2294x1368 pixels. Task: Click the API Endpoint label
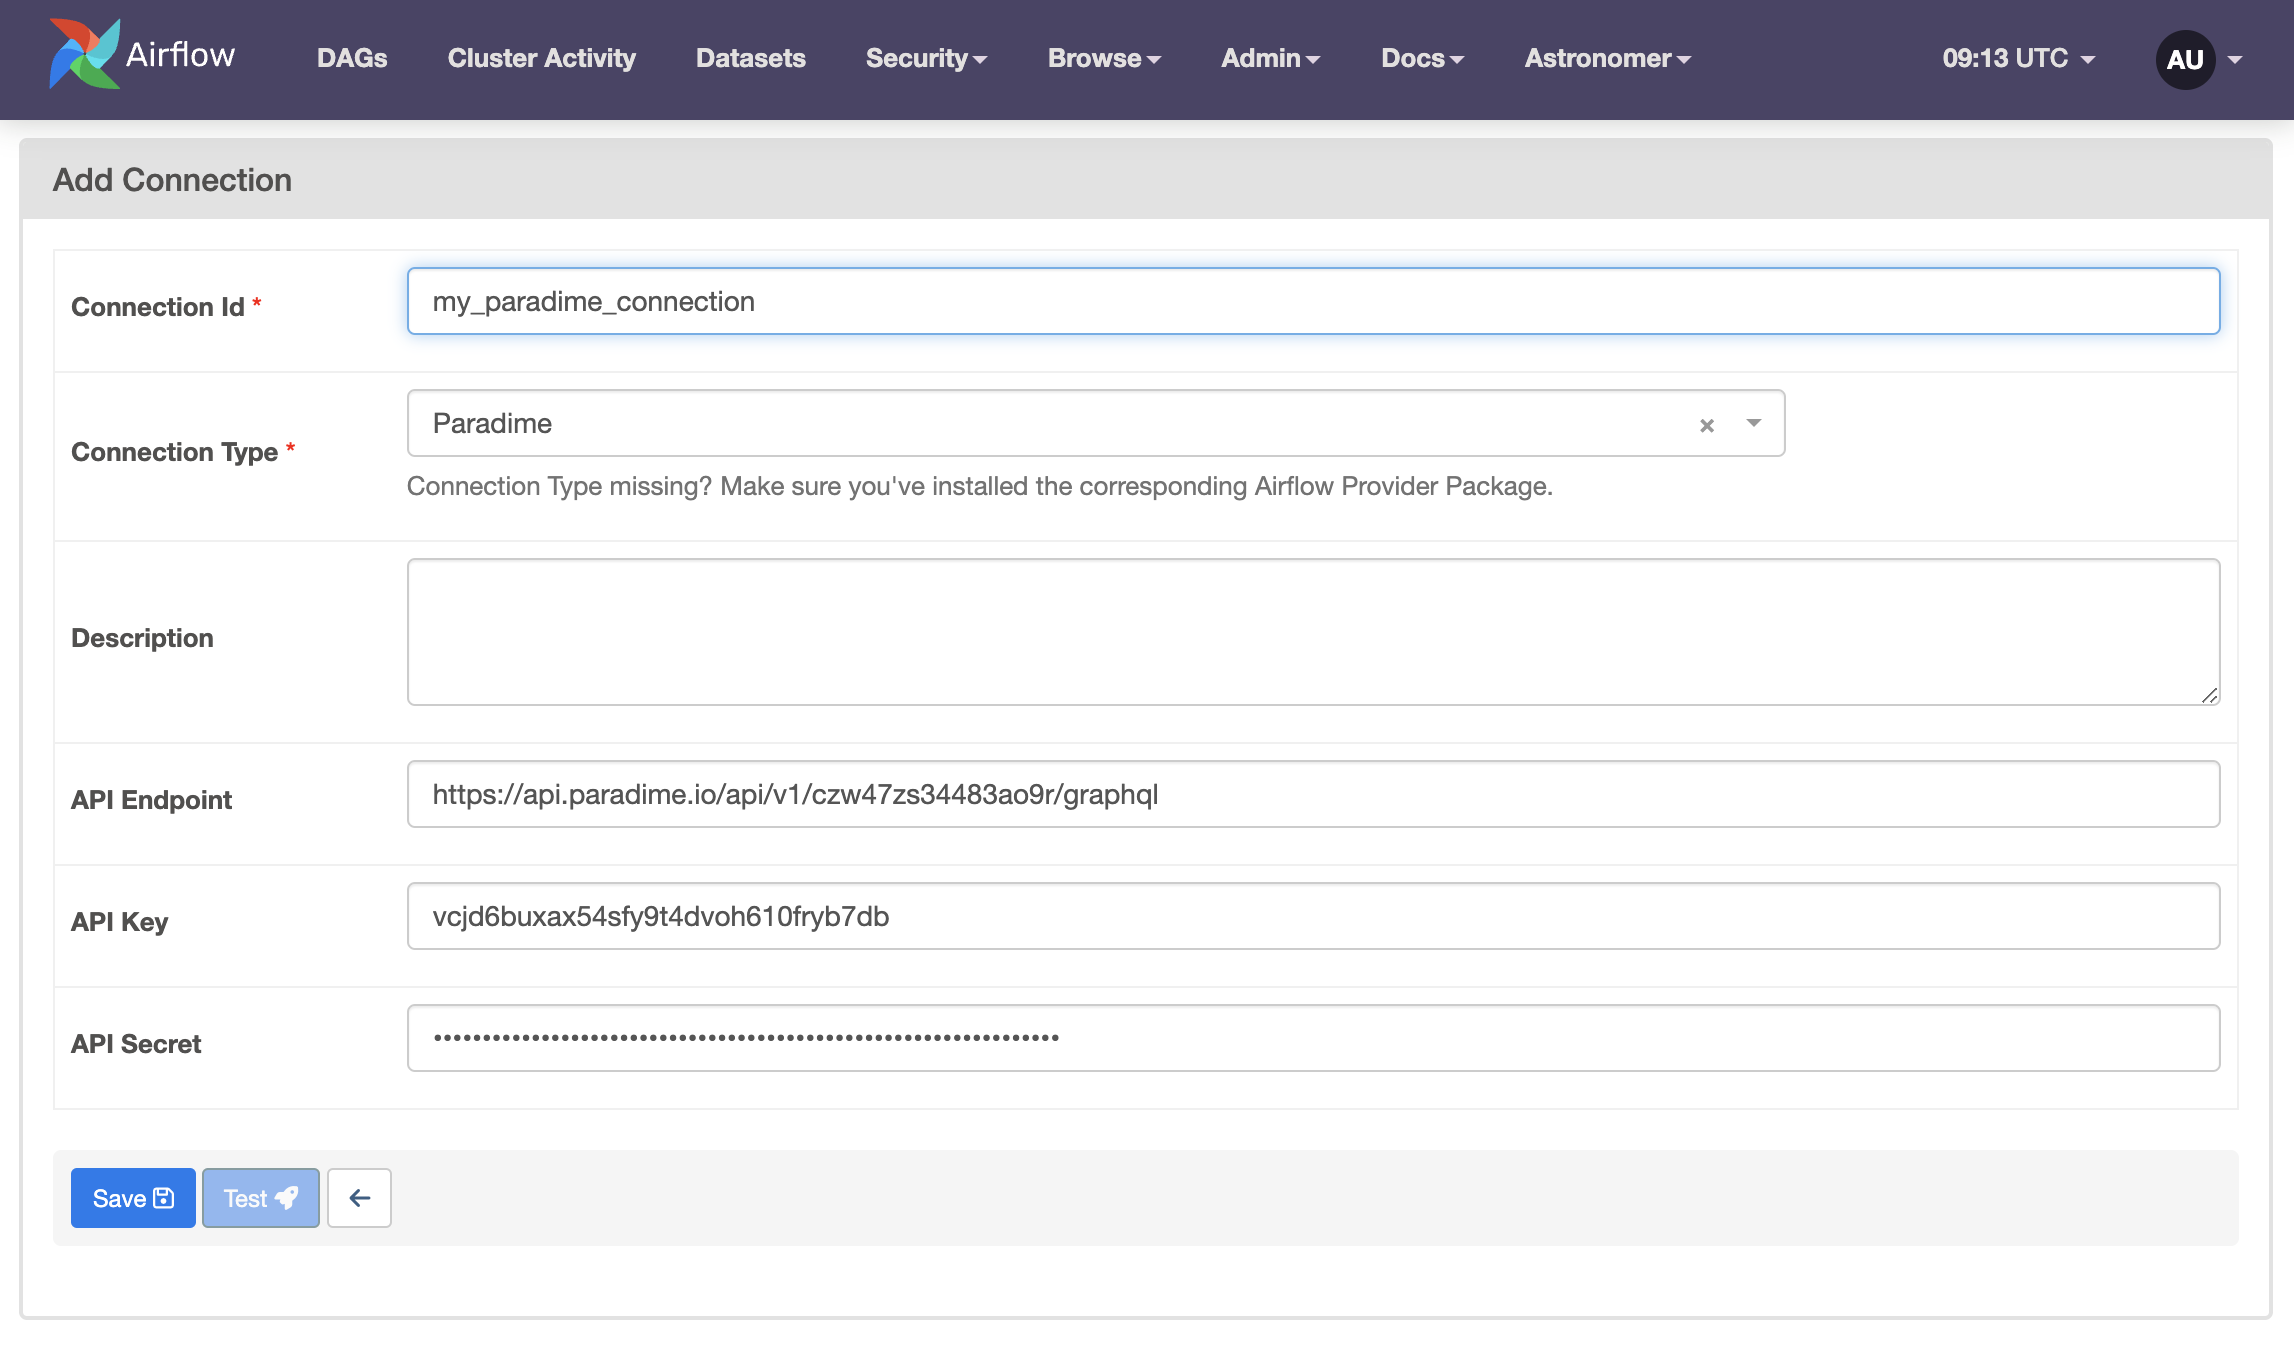coord(151,800)
